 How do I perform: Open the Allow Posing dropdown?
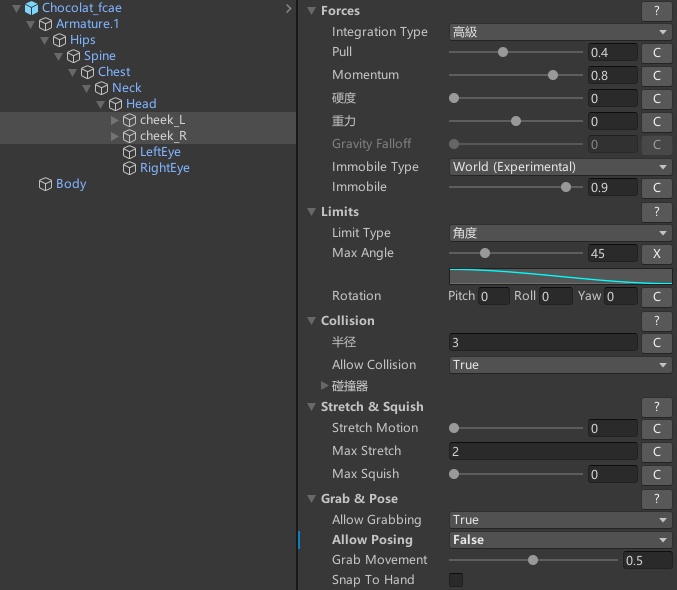click(560, 540)
